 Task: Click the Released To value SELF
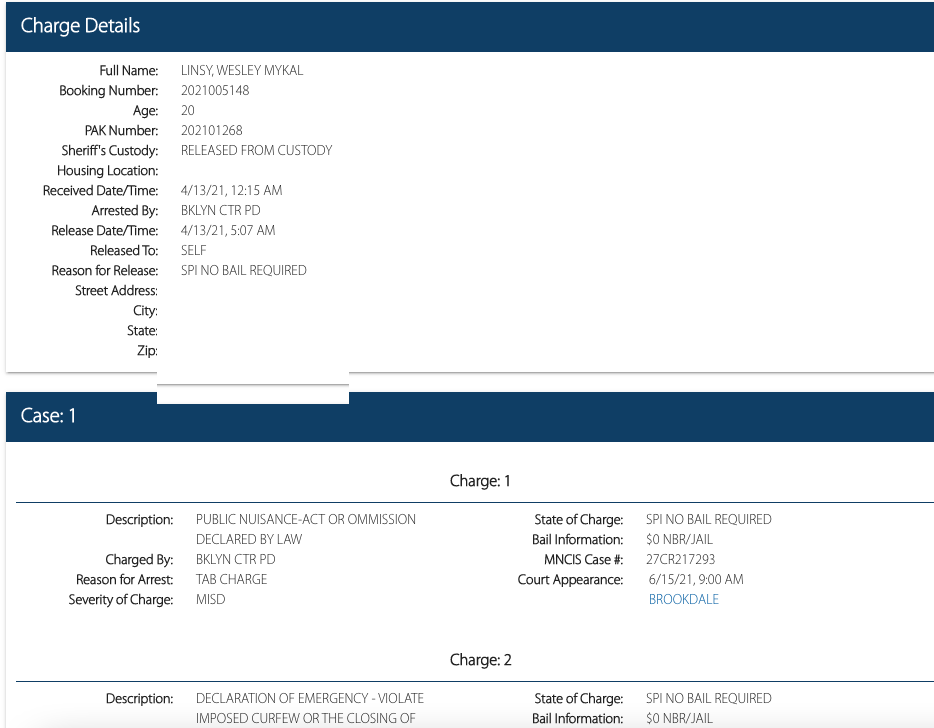coord(193,251)
